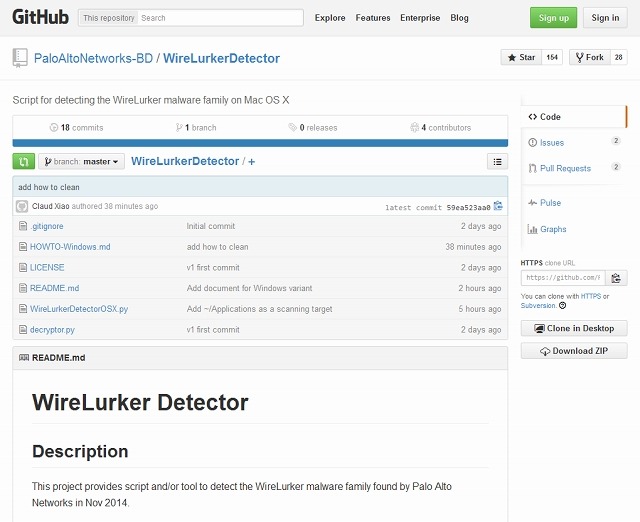The height and width of the screenshot is (522, 640).
Task: Open Add document for Windows variant commit
Action: 249,288
